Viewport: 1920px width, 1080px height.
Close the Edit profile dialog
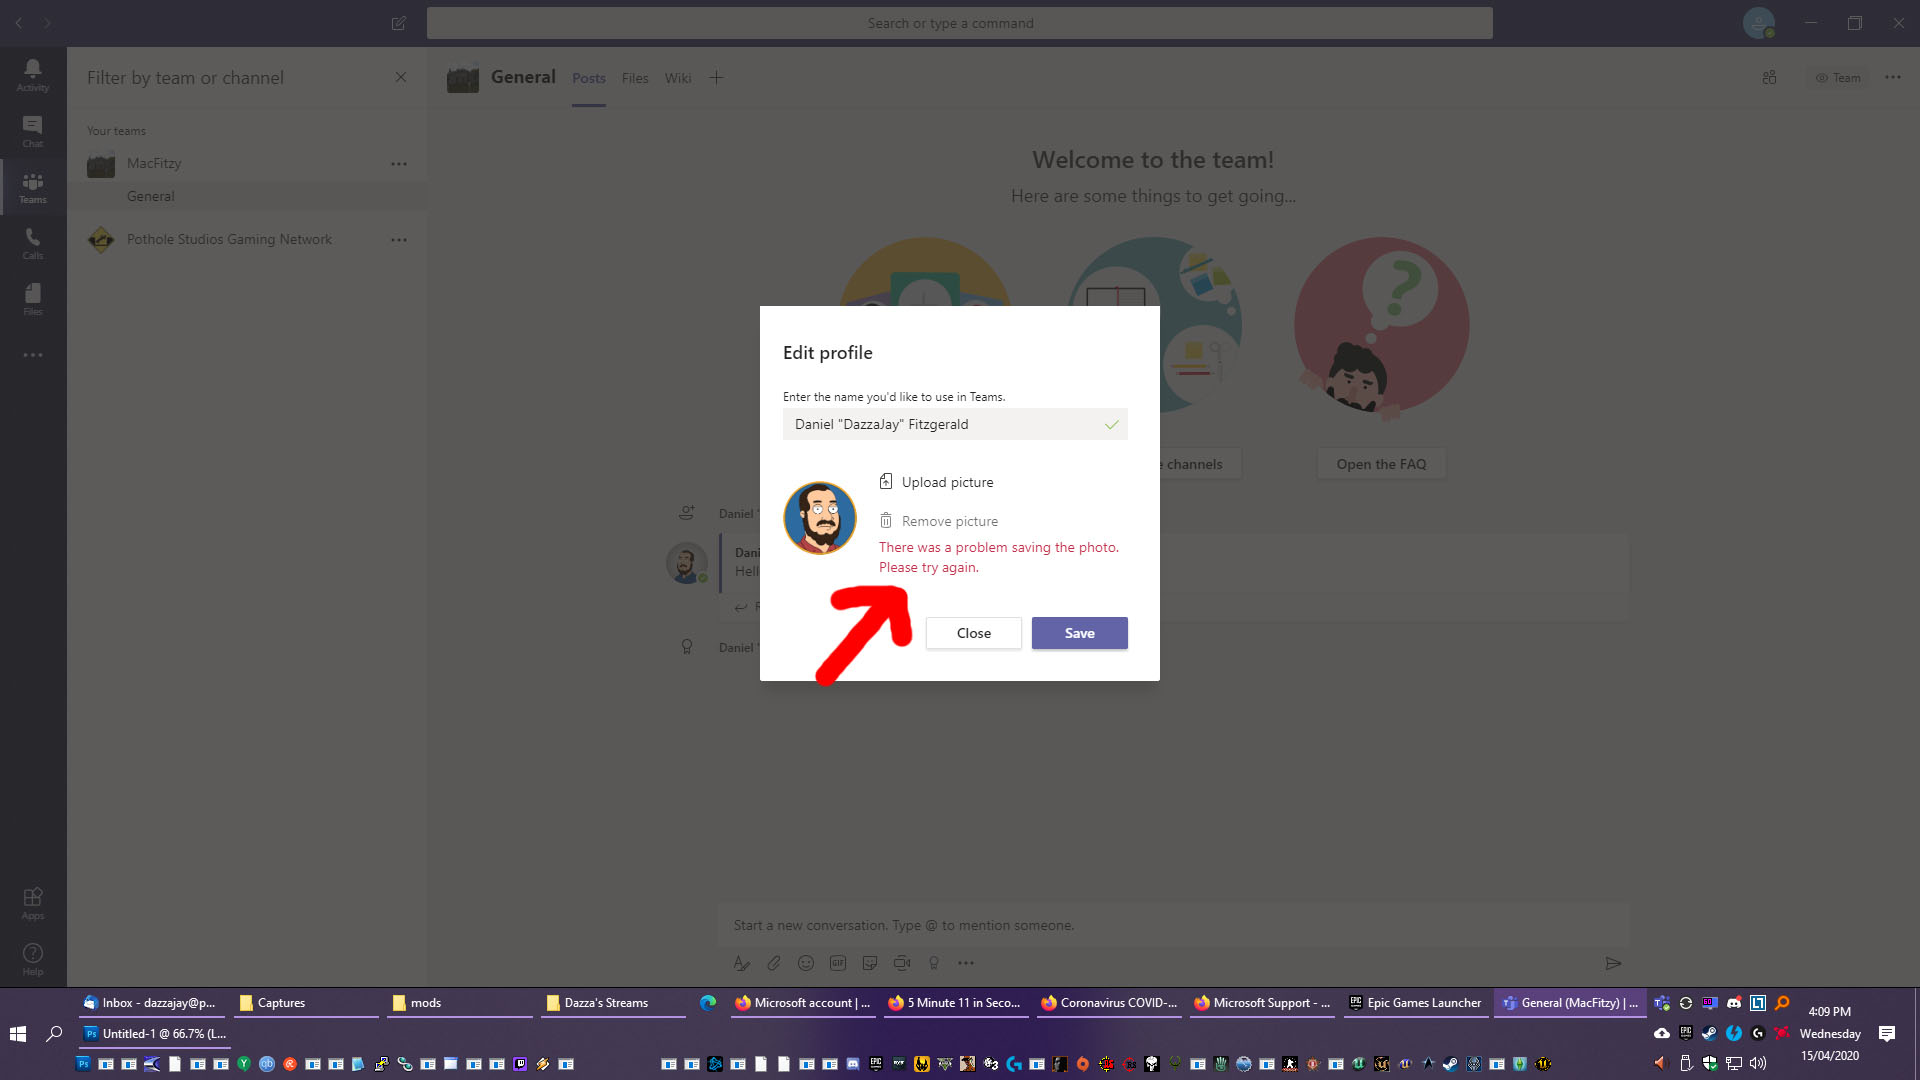[973, 633]
